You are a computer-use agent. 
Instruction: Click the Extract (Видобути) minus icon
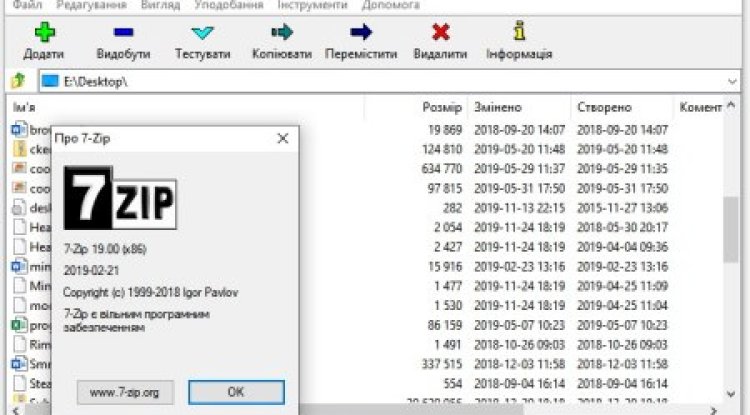pos(123,32)
